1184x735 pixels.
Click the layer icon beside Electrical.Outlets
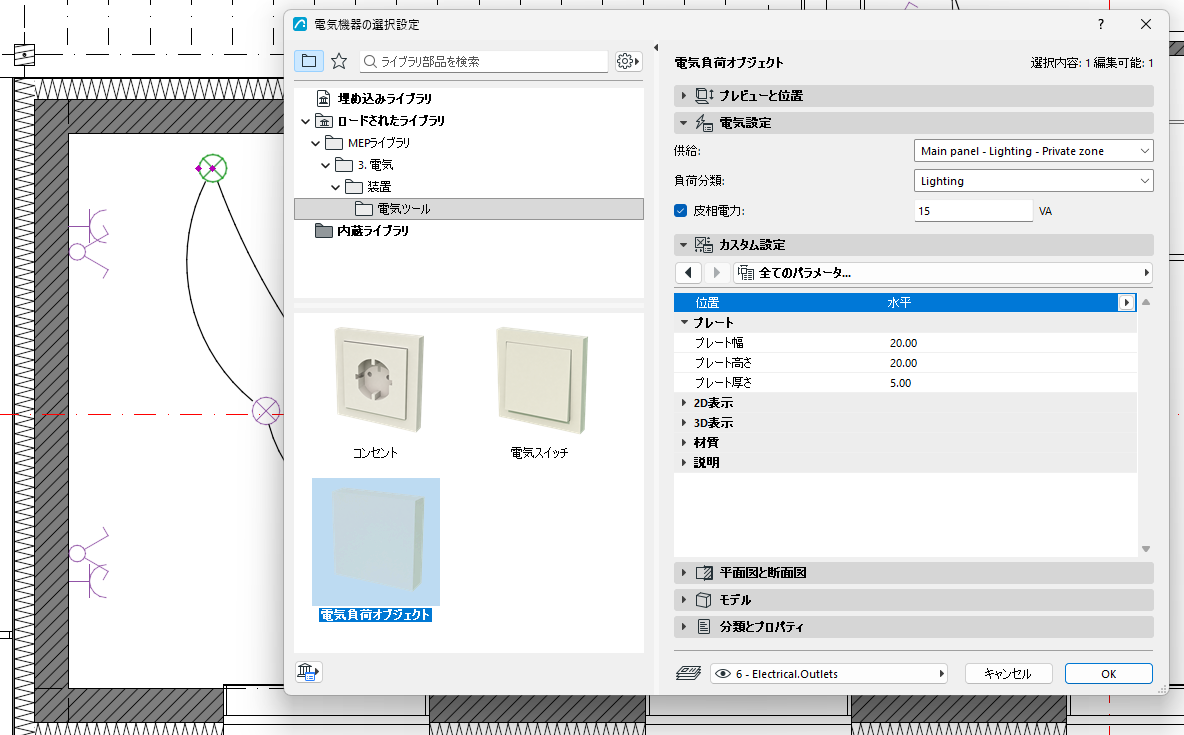coord(688,673)
